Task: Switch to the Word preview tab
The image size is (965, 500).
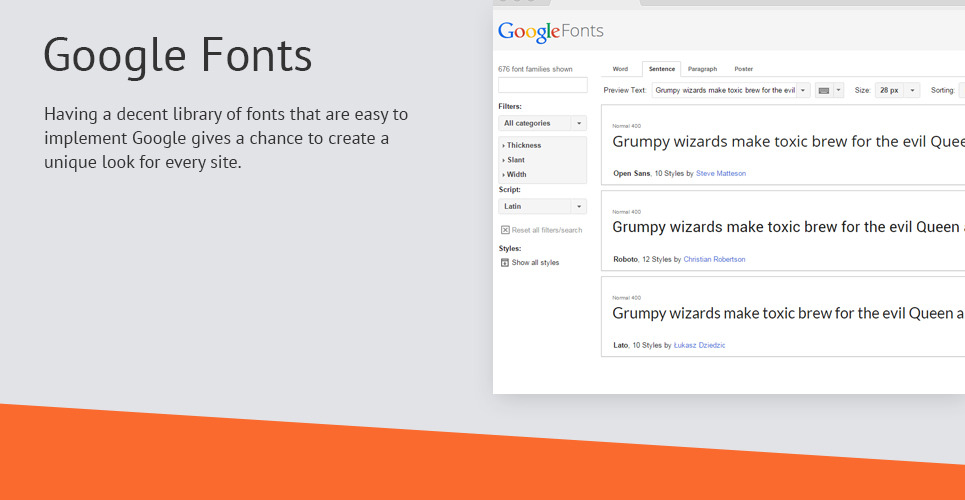Action: pos(620,69)
